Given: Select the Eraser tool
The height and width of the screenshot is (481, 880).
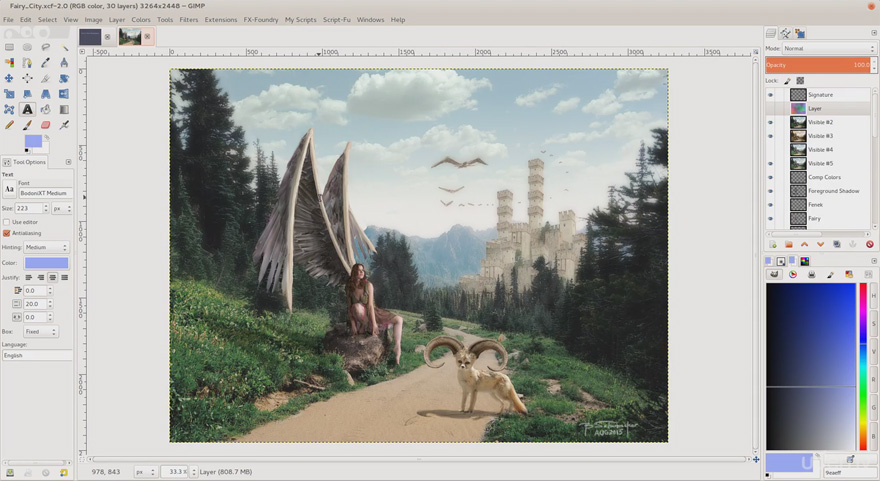Looking at the screenshot, I should coord(45,125).
